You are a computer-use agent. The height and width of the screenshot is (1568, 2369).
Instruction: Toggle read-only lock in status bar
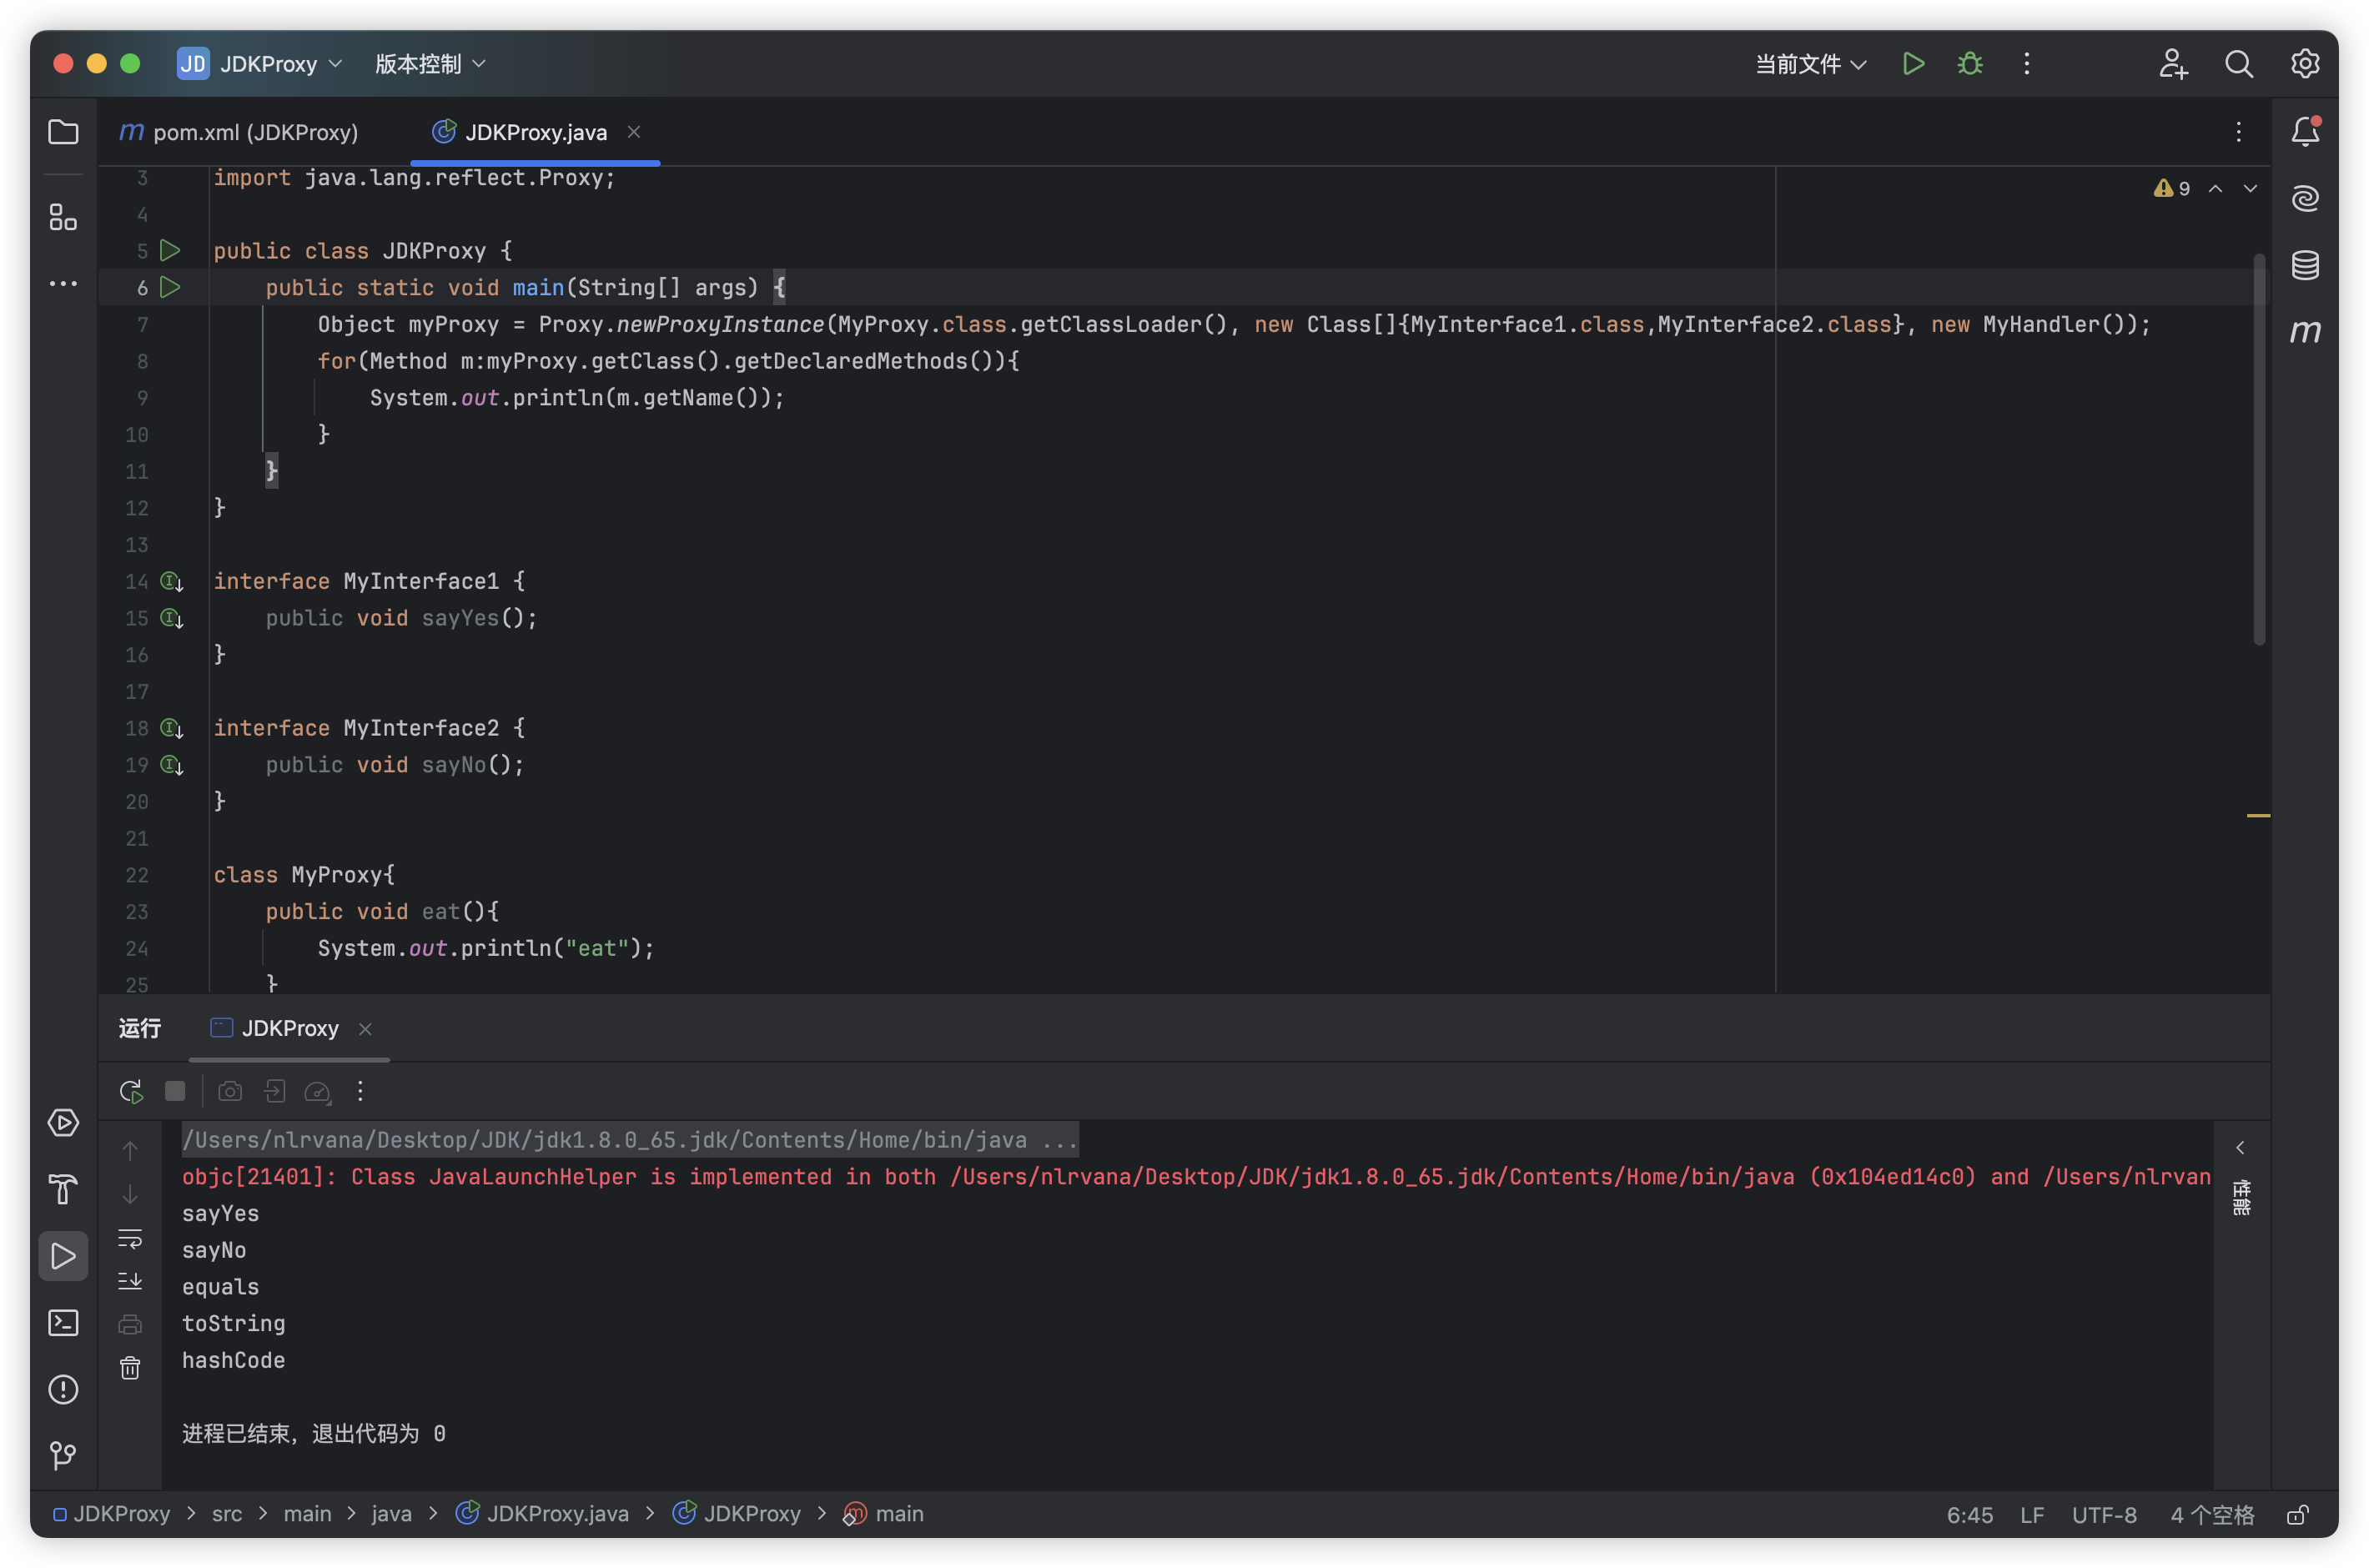(x=2298, y=1514)
